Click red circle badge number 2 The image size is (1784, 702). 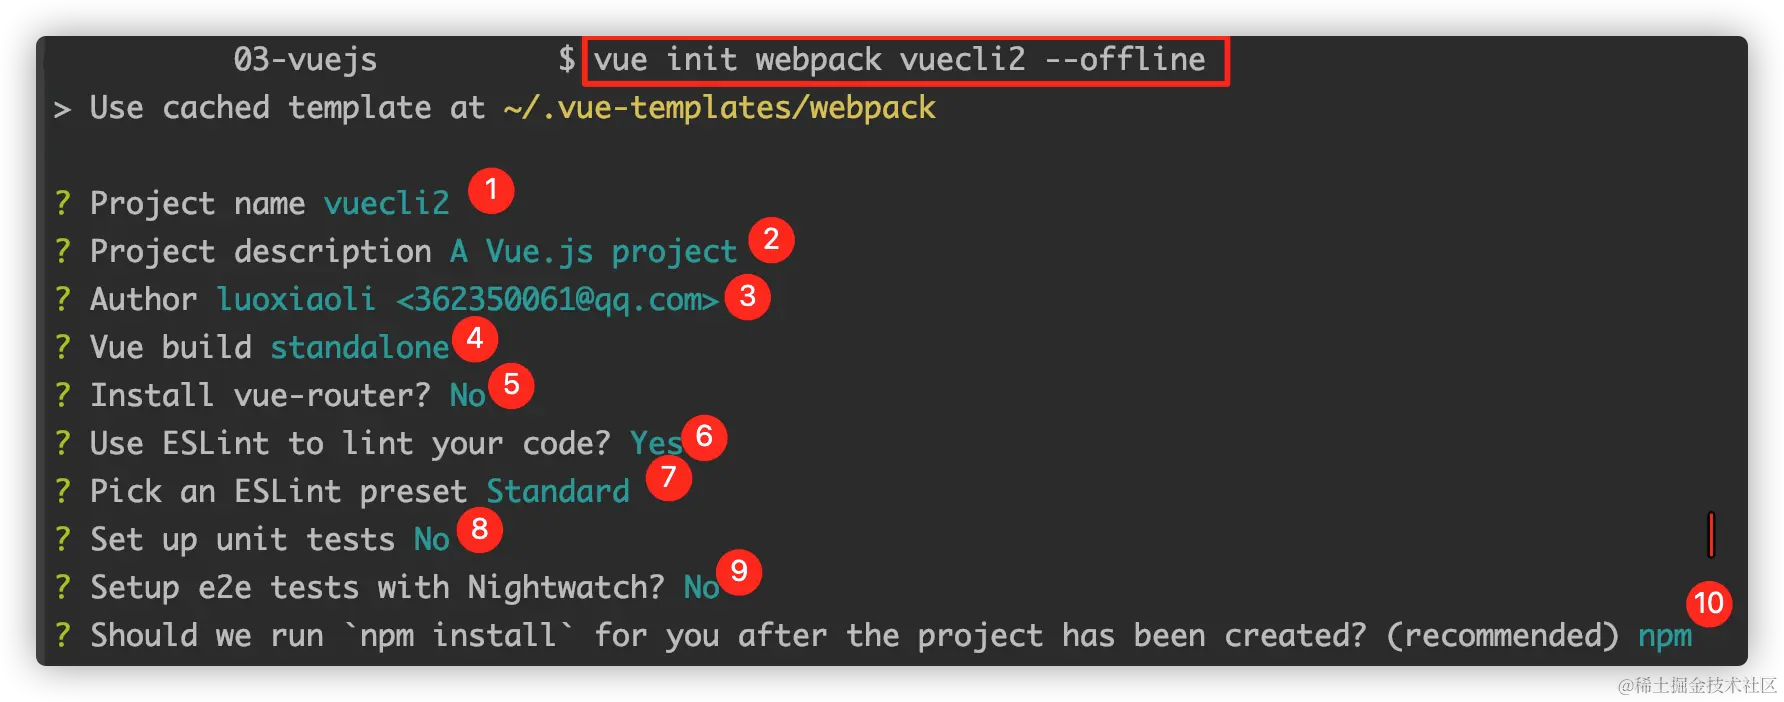771,240
